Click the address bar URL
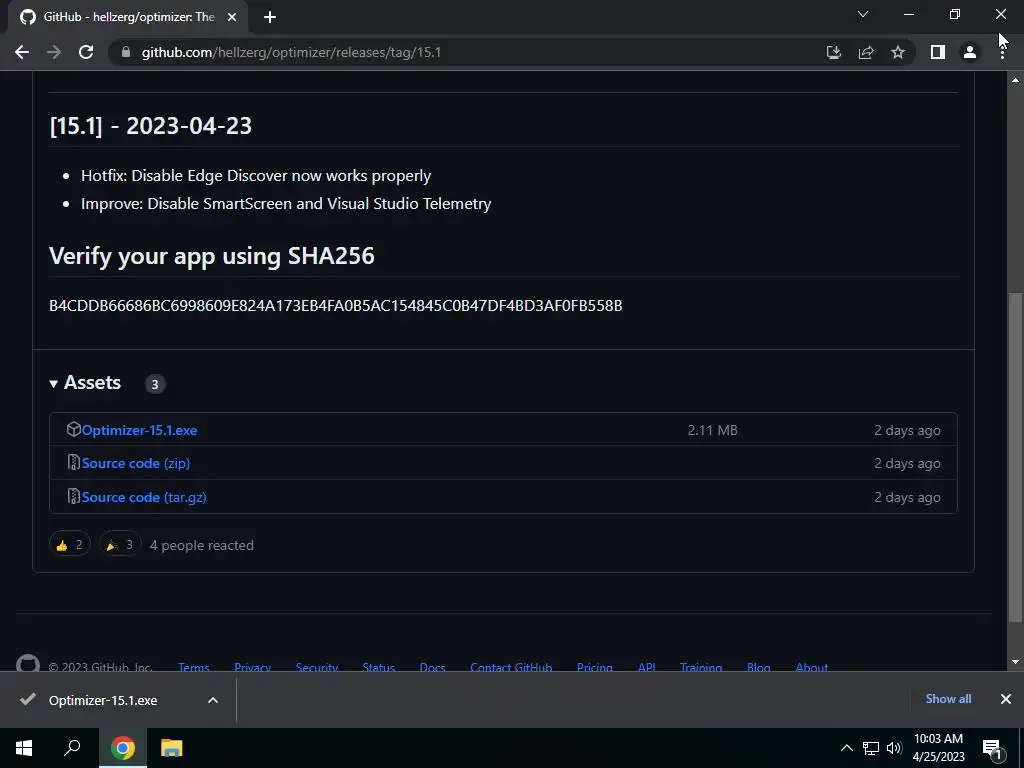 (291, 52)
